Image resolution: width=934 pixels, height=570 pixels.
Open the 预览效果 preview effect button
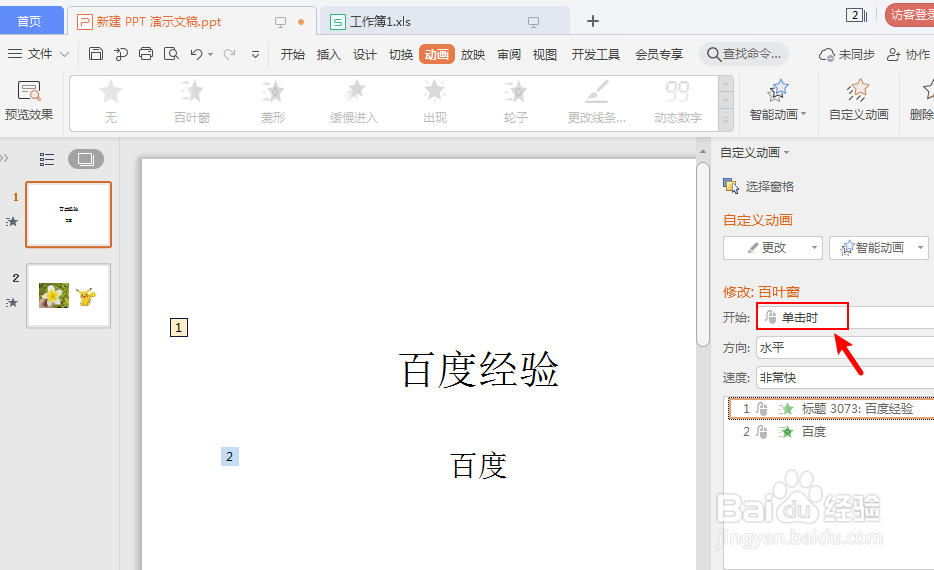tap(29, 101)
